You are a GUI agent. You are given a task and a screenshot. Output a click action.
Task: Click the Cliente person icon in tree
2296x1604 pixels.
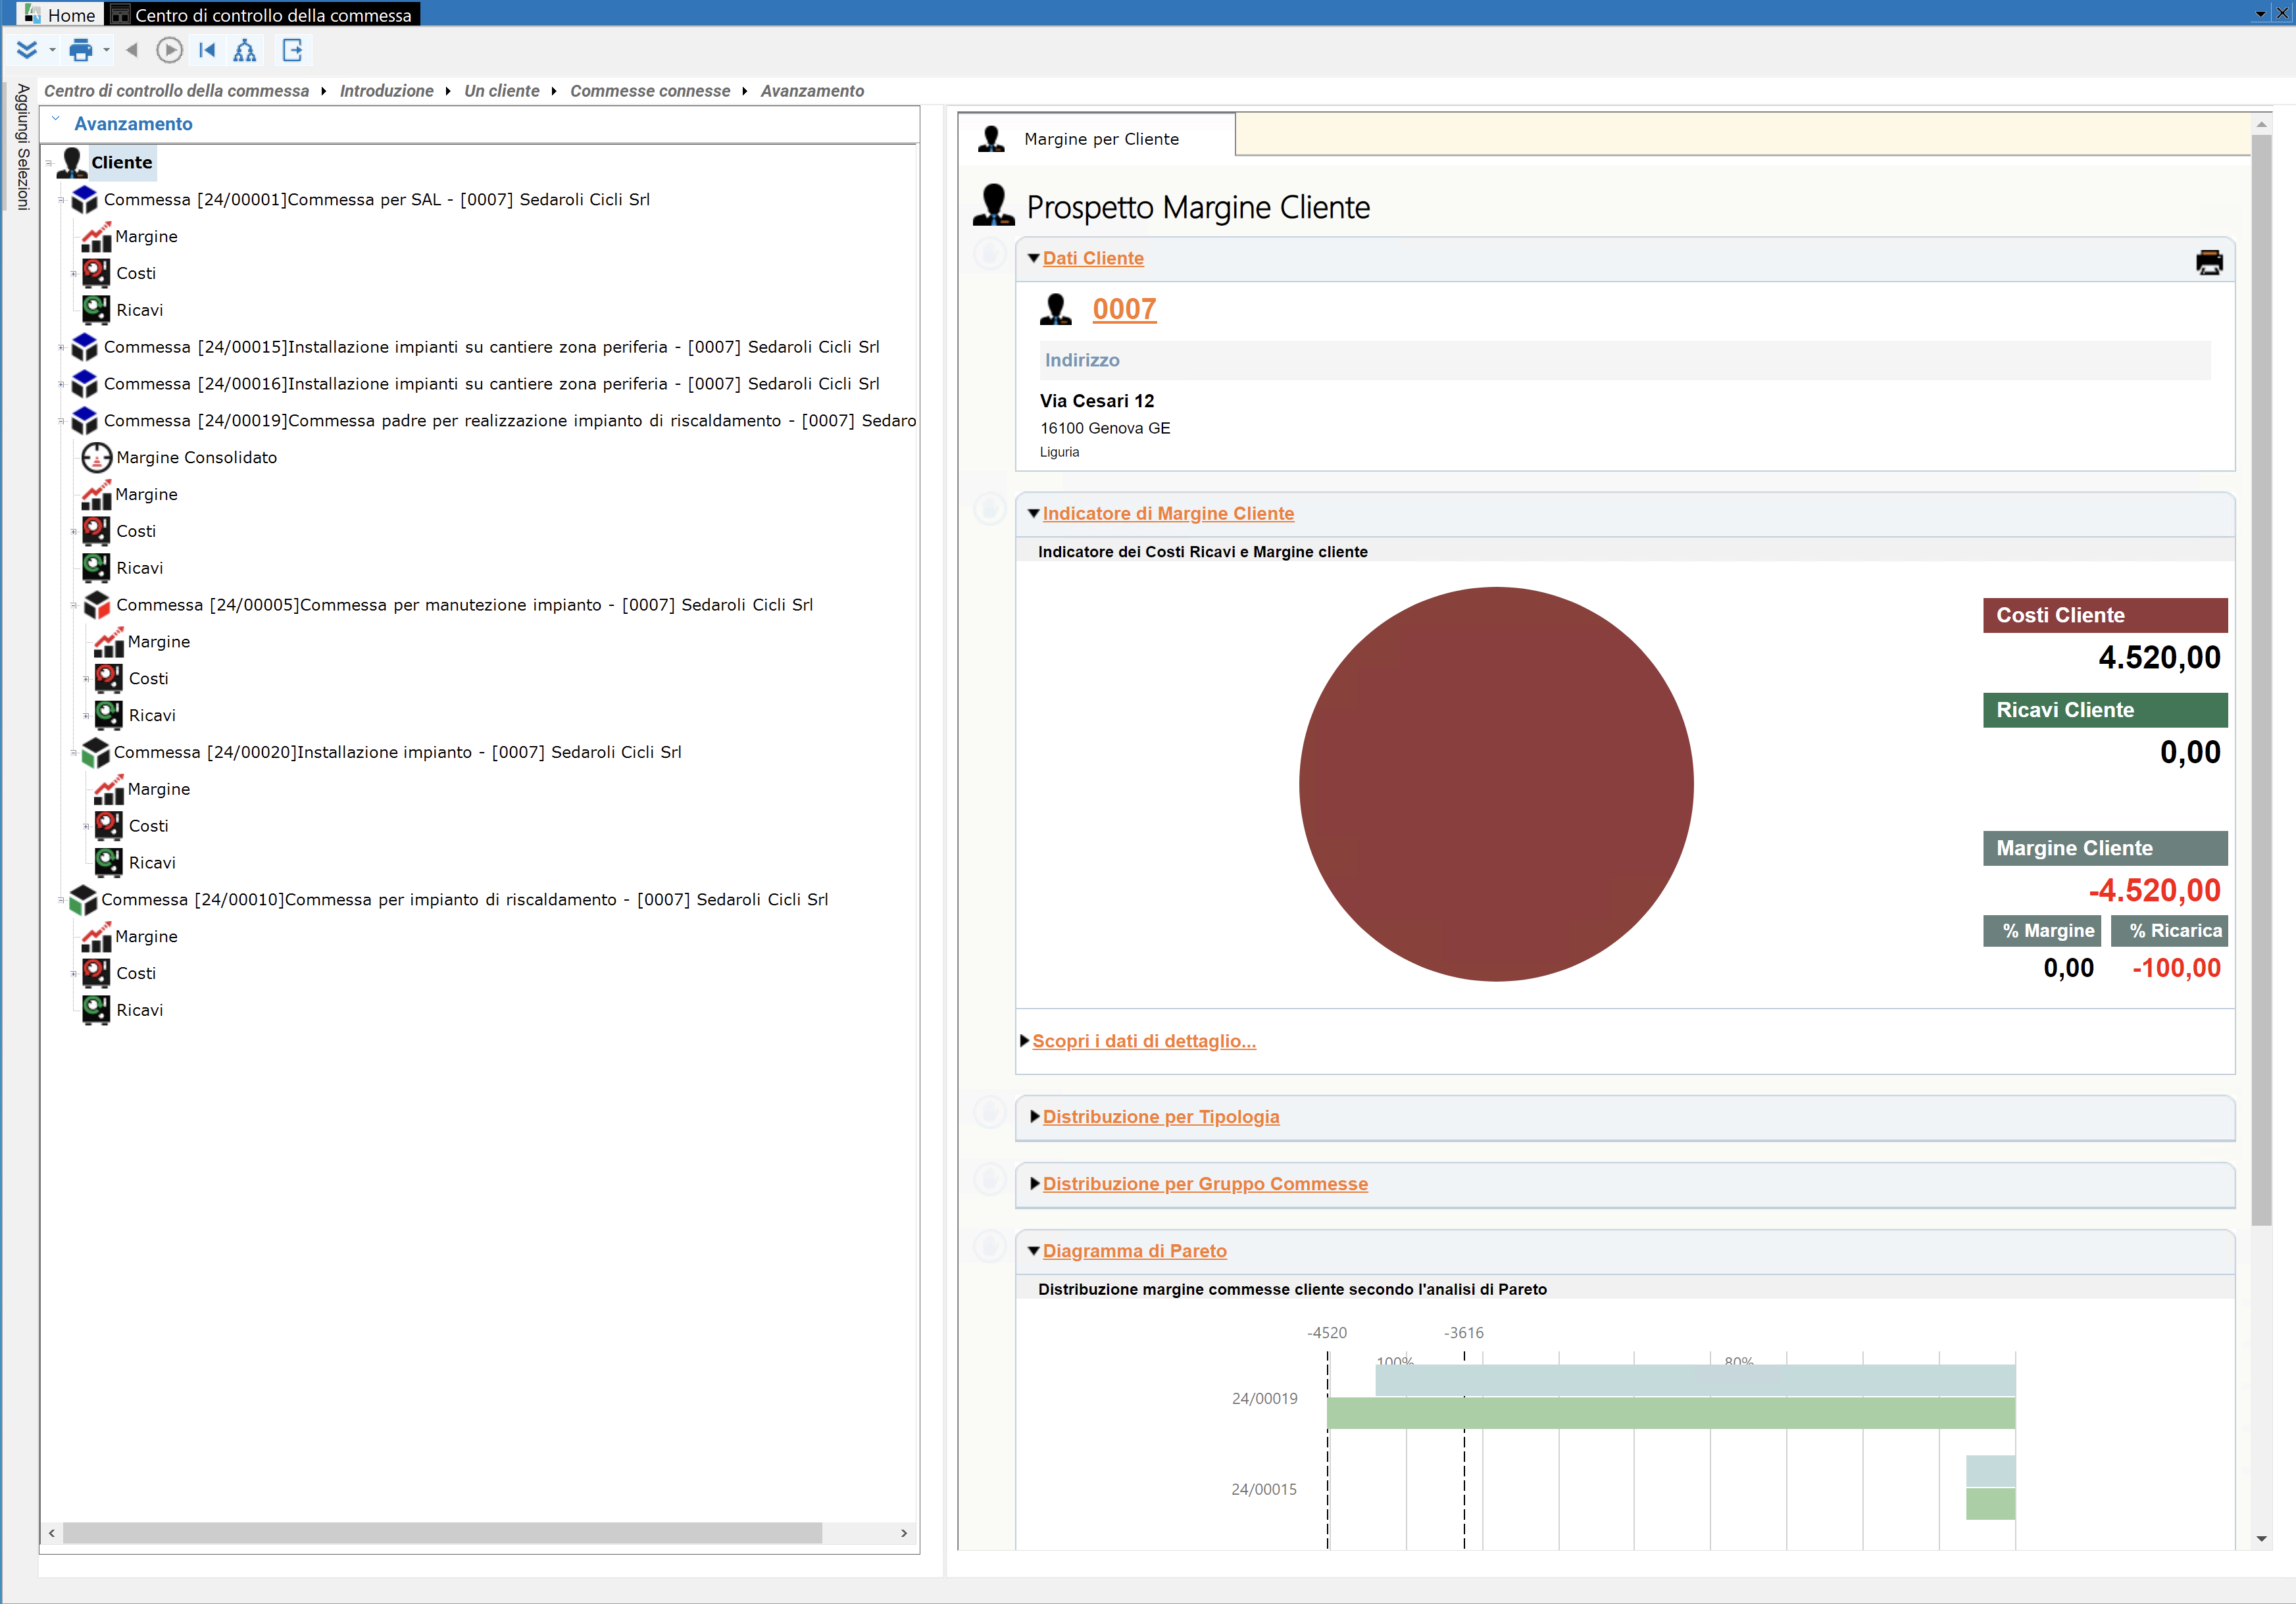click(x=72, y=162)
